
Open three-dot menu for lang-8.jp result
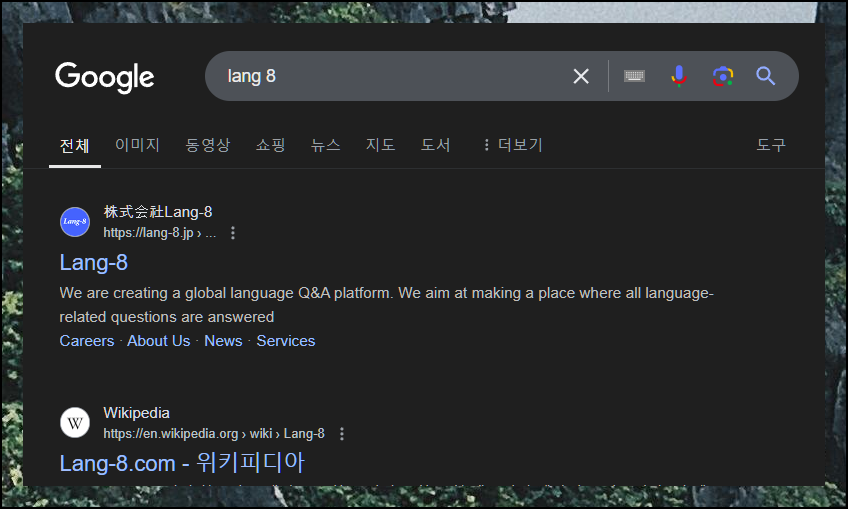(233, 233)
